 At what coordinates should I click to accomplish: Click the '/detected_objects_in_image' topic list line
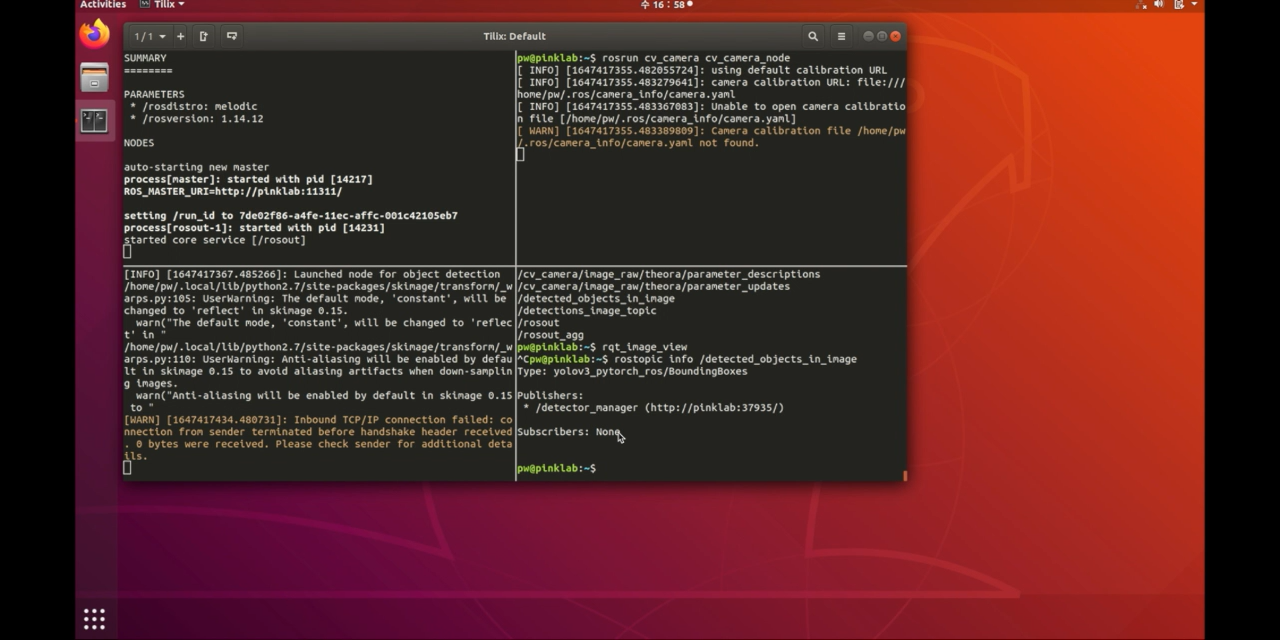[x=596, y=298]
